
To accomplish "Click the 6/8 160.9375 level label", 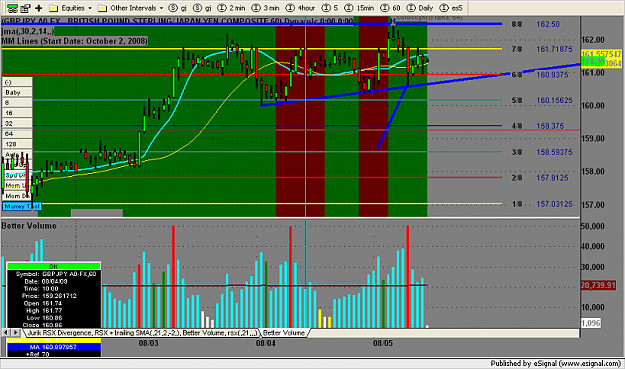I will pos(540,75).
